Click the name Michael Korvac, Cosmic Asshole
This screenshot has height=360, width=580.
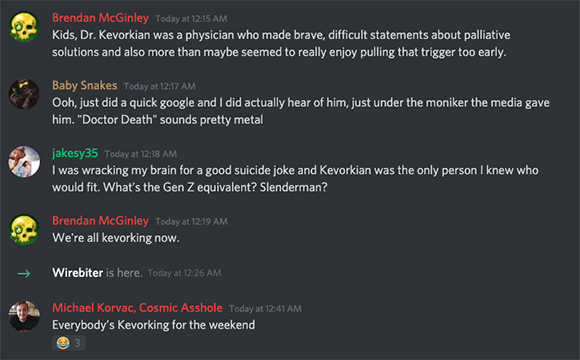point(137,307)
